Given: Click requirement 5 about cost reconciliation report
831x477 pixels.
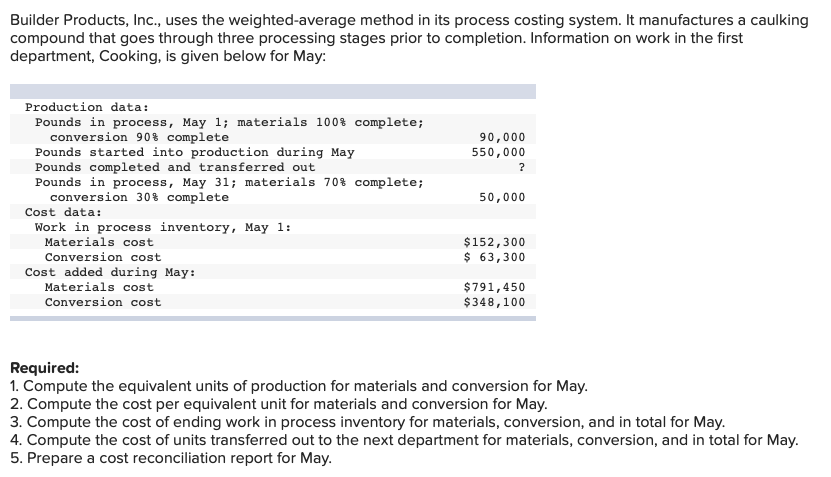Looking at the screenshot, I should (x=171, y=458).
